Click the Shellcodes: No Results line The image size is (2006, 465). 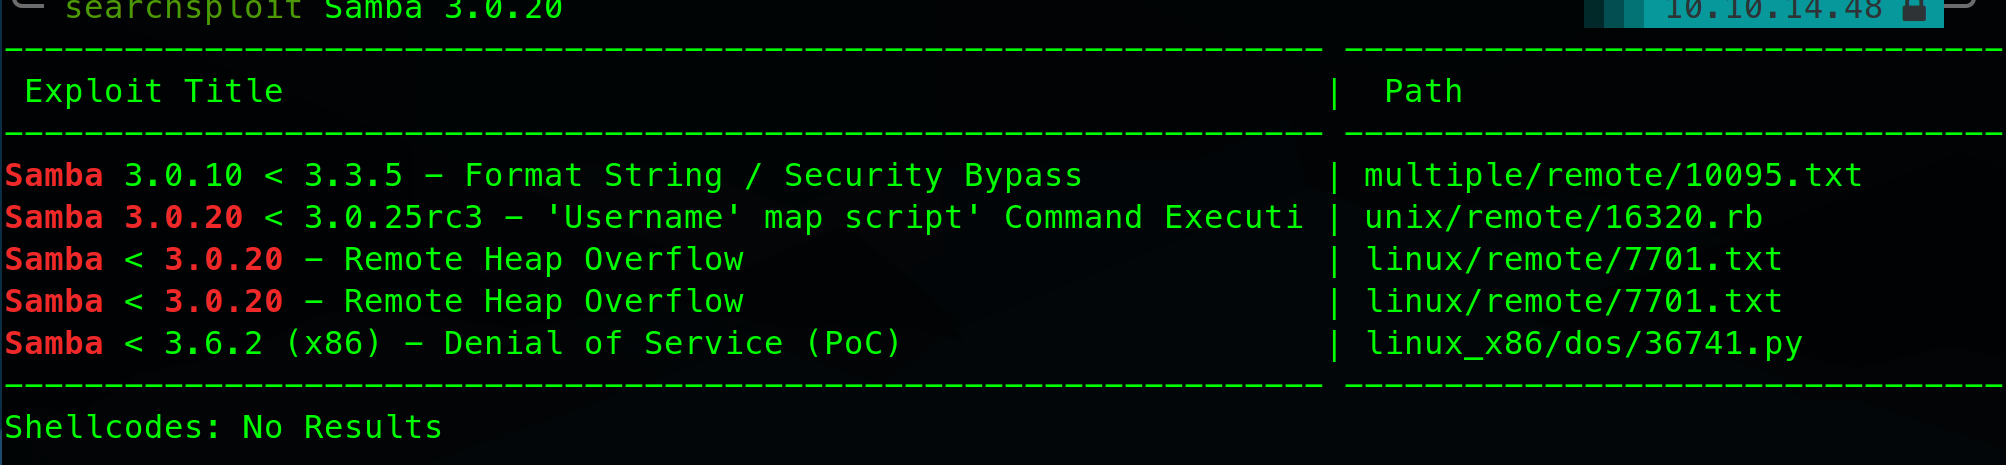tap(223, 428)
